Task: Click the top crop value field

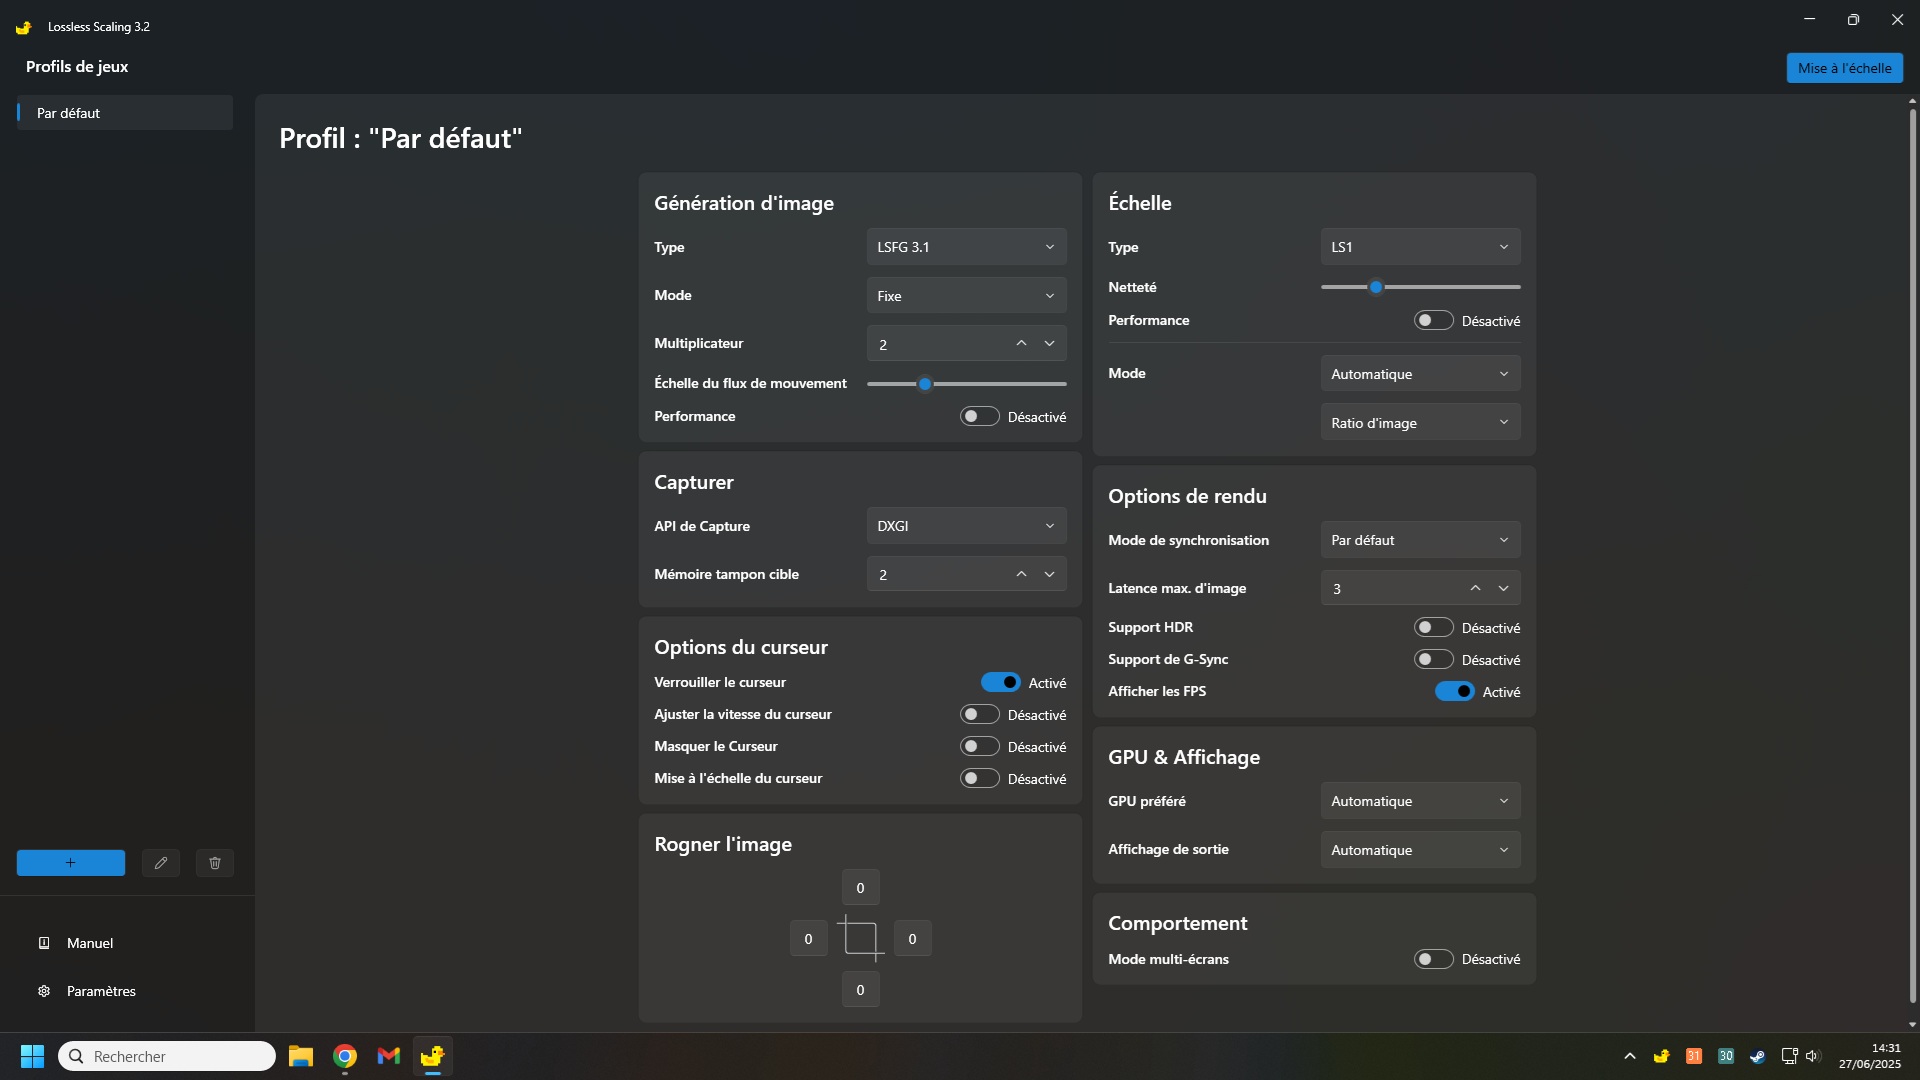Action: (860, 888)
